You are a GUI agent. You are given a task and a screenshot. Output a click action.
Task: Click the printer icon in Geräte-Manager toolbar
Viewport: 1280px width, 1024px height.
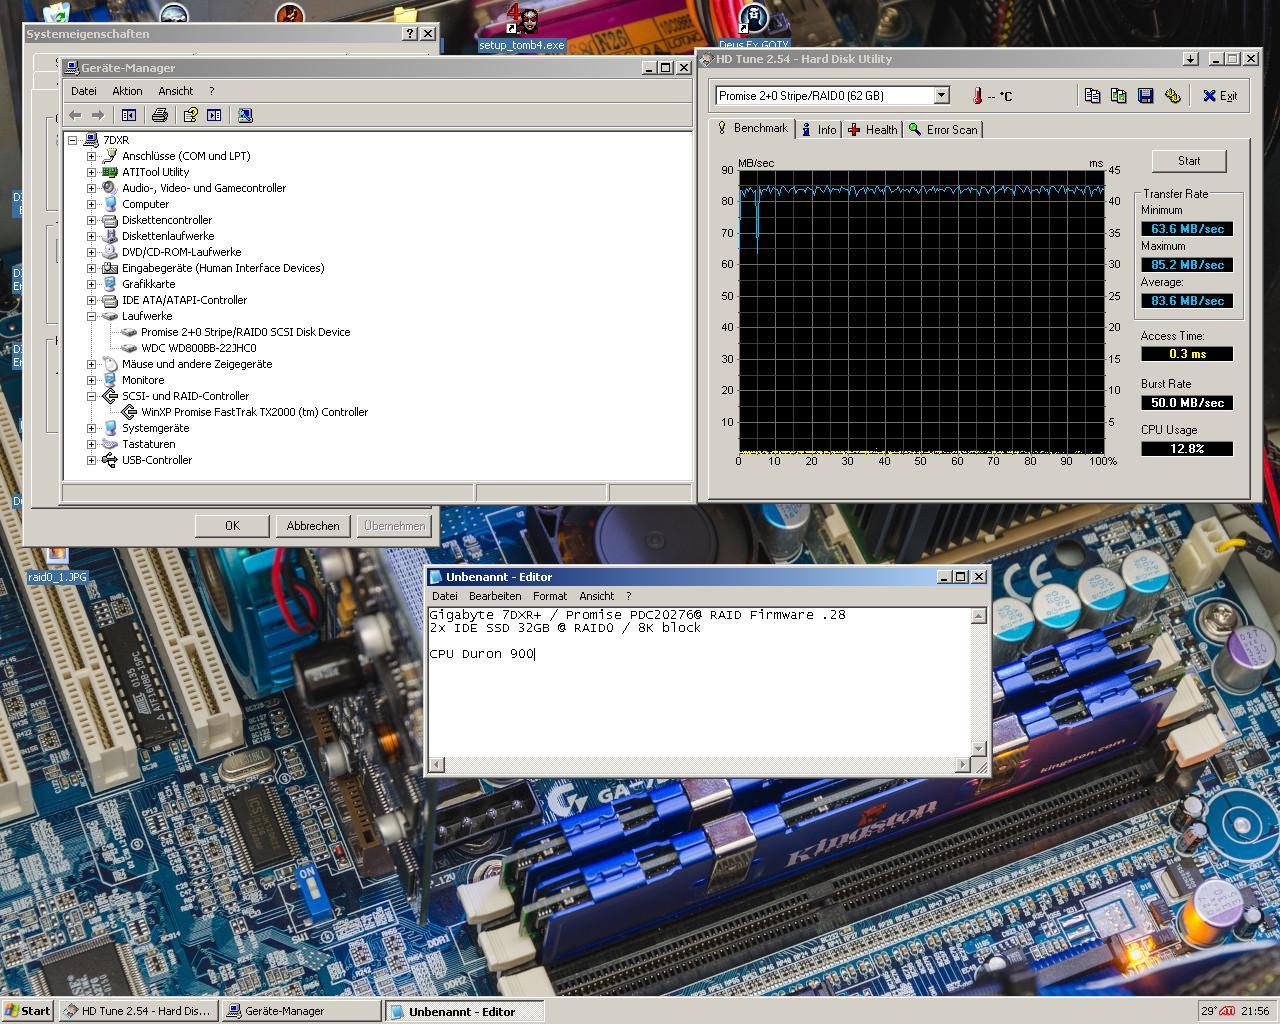[x=159, y=115]
